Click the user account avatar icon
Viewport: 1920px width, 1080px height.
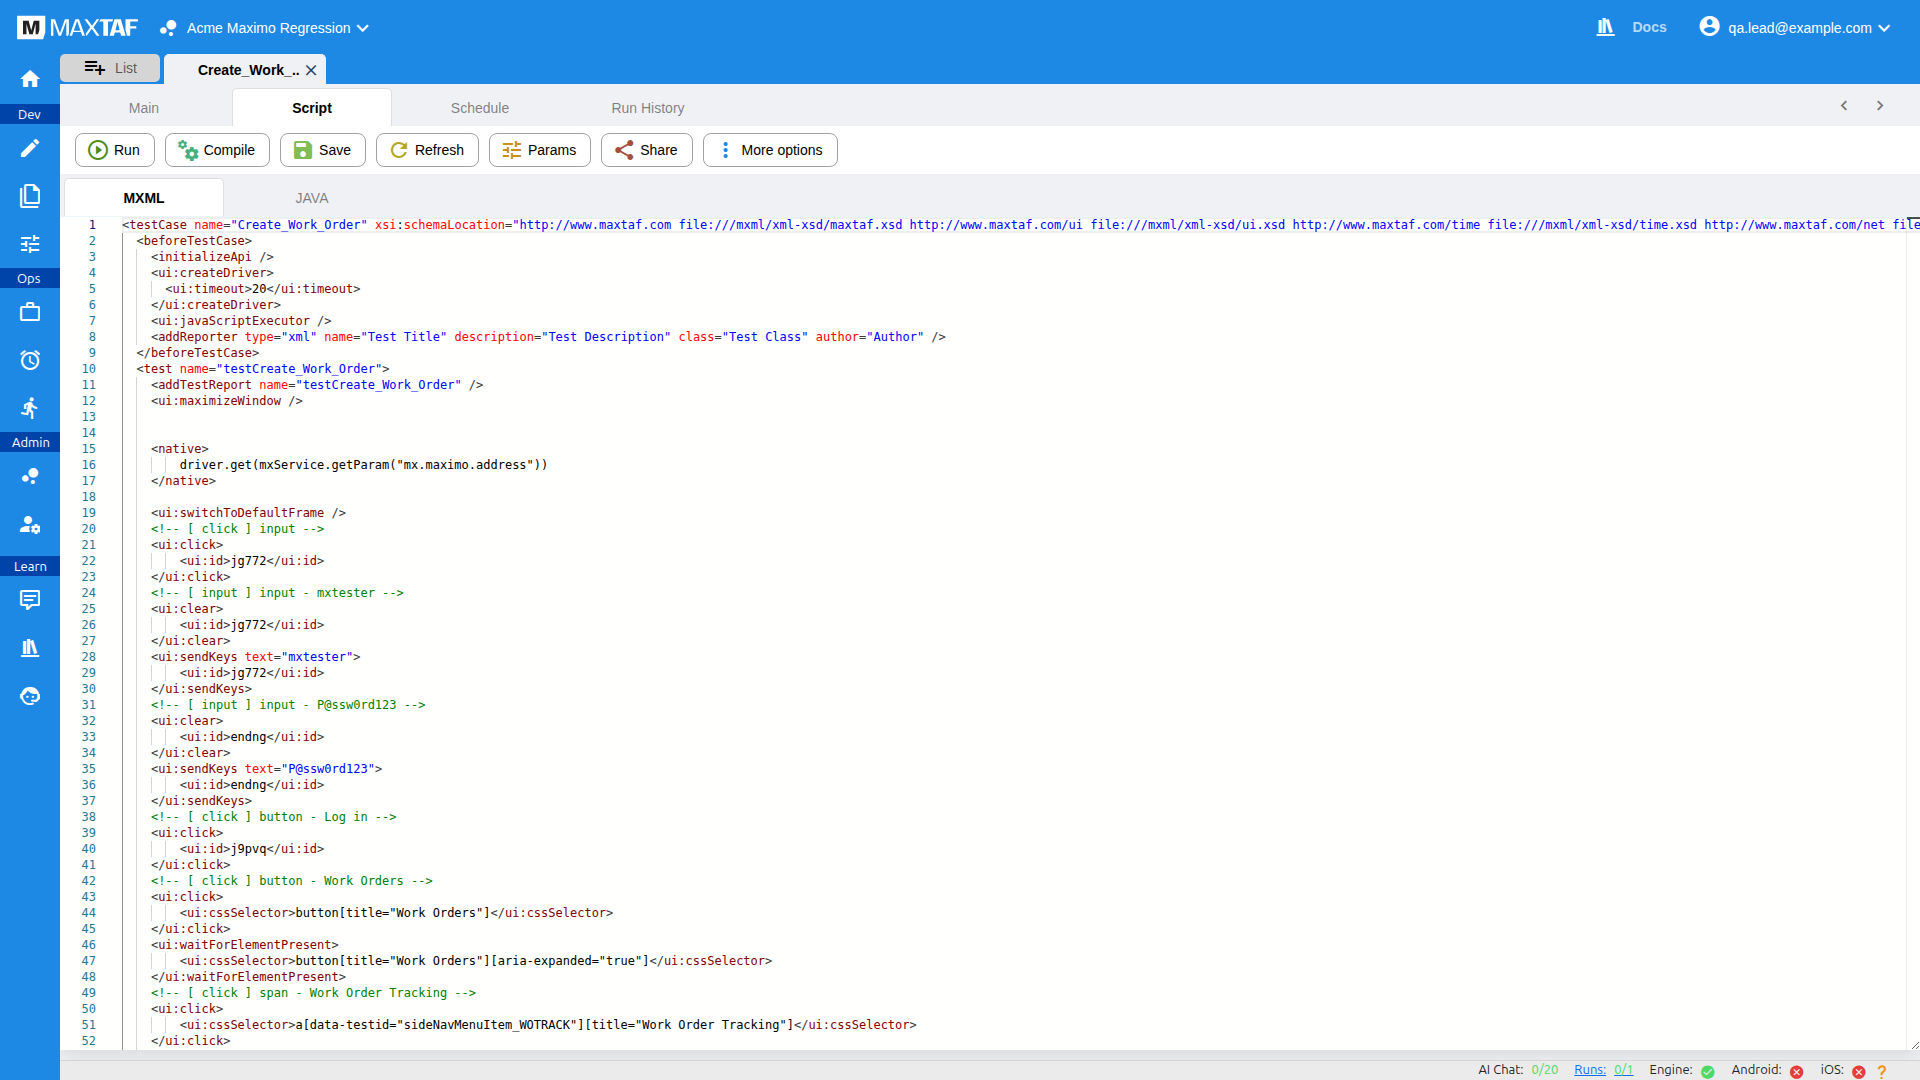(1709, 27)
